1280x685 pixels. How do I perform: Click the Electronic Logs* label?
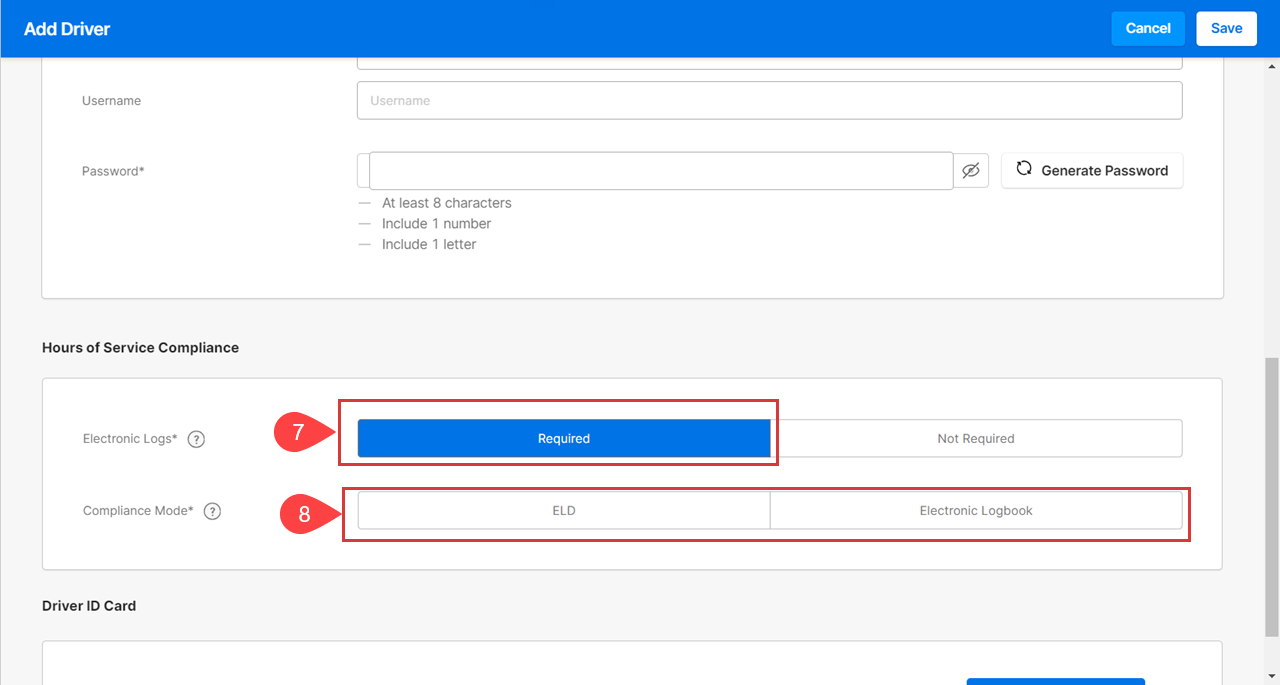[130, 439]
